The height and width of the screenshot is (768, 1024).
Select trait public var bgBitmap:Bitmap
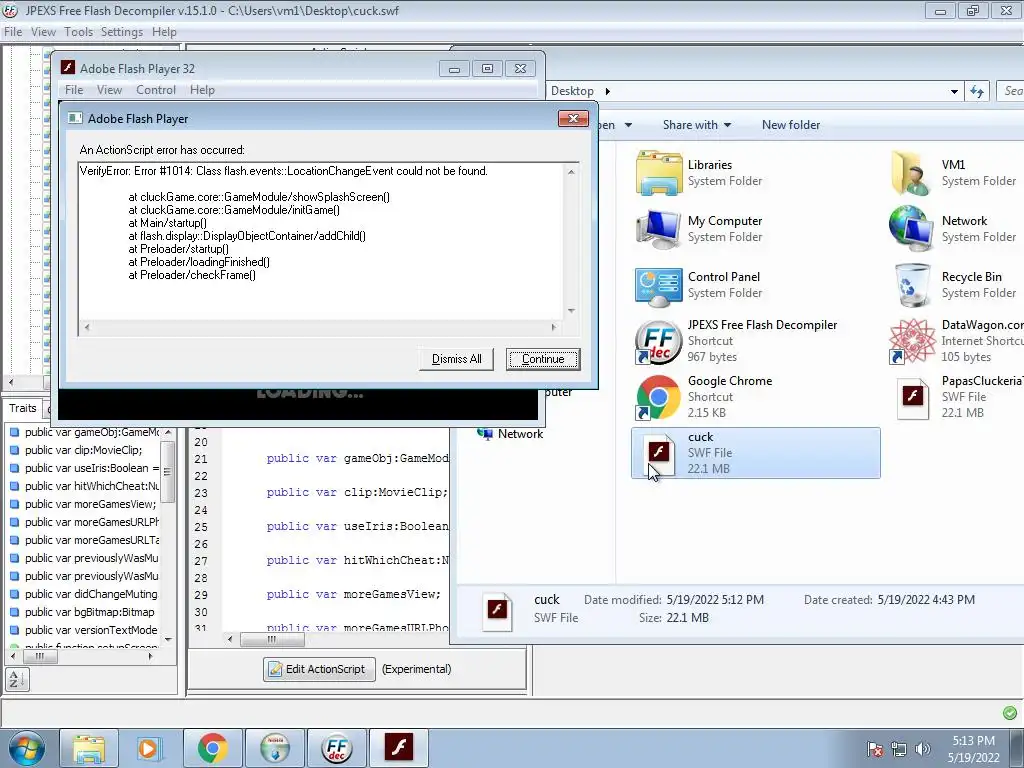[x=83, y=612]
